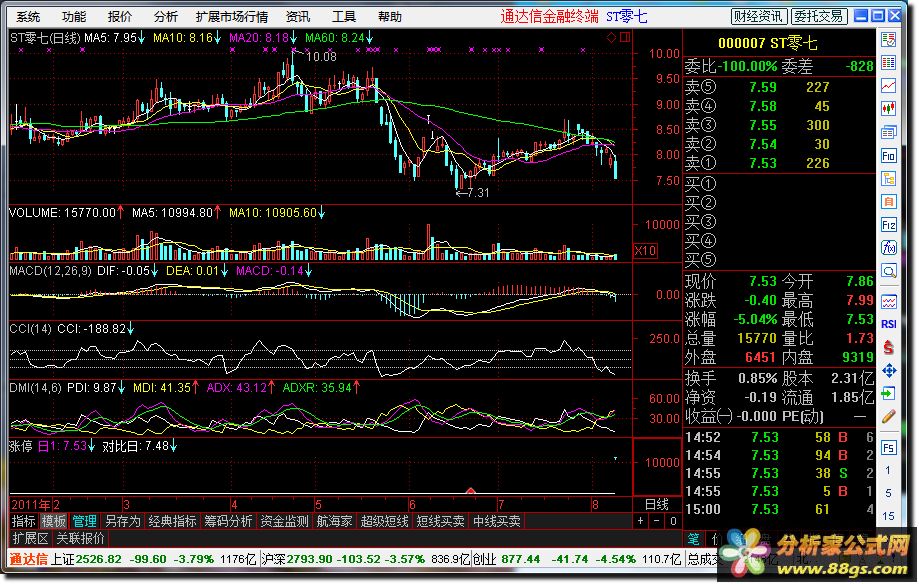The height and width of the screenshot is (584, 919).
Task: Click the X10 volume scale label
Action: (x=645, y=251)
